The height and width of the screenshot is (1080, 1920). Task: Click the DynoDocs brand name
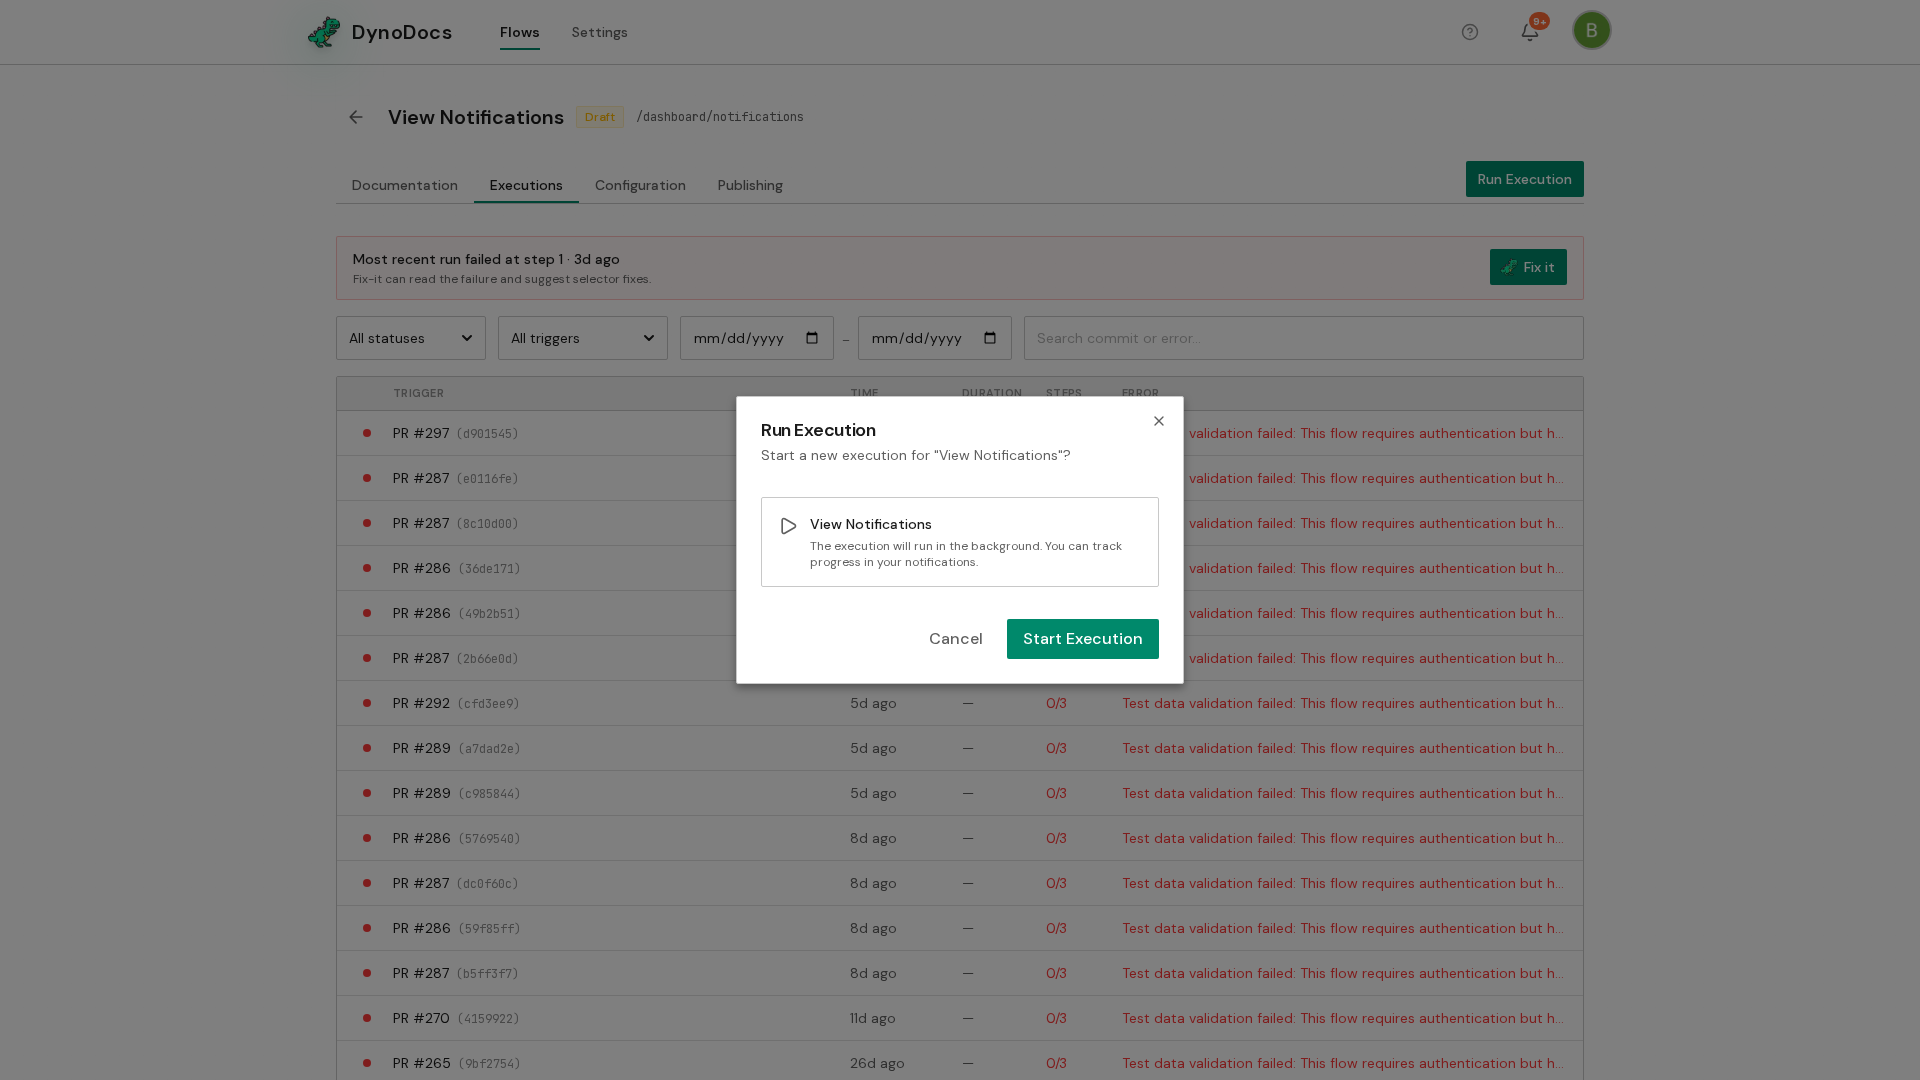click(x=402, y=32)
